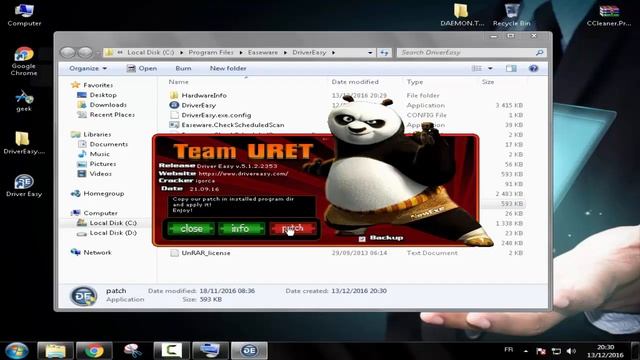
Task: Select Program Files in address breadcrumb
Action: tap(211, 52)
